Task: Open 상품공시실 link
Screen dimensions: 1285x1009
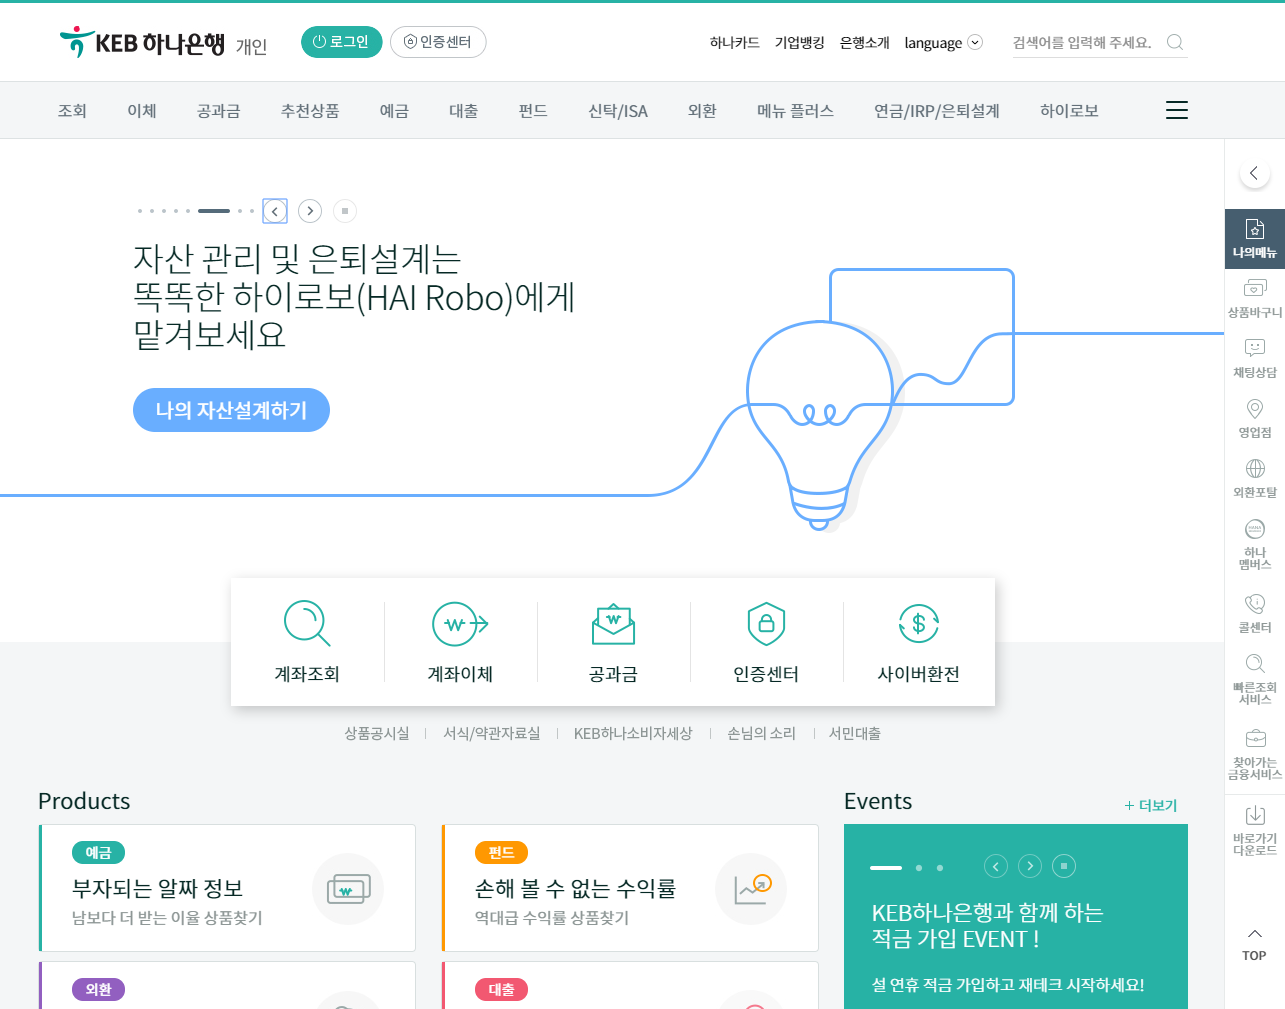Action: (377, 733)
